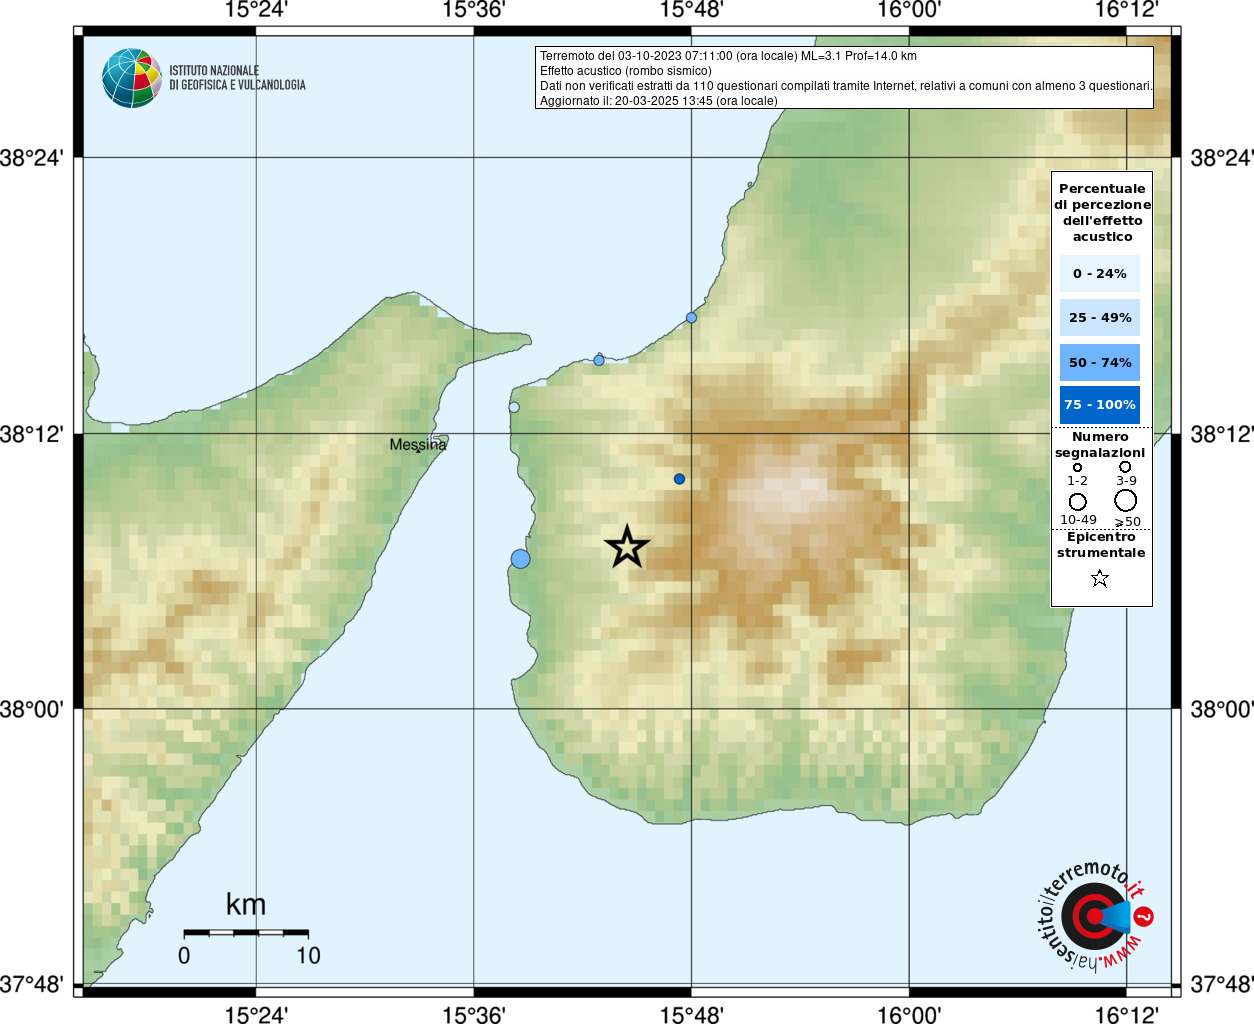Click the top axis label 15°24'

tap(256, 10)
